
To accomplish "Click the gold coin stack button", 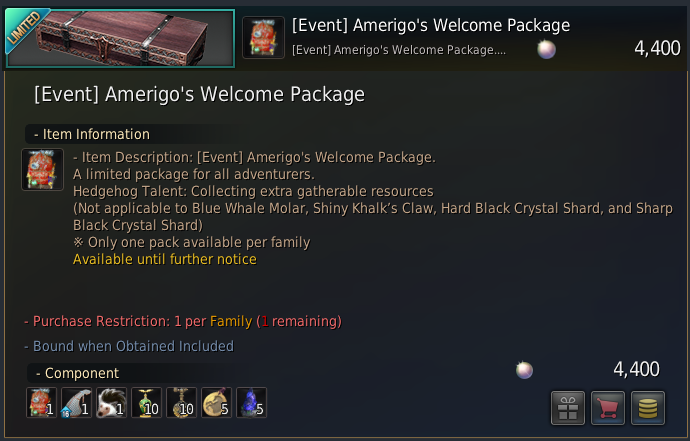I will click(648, 408).
